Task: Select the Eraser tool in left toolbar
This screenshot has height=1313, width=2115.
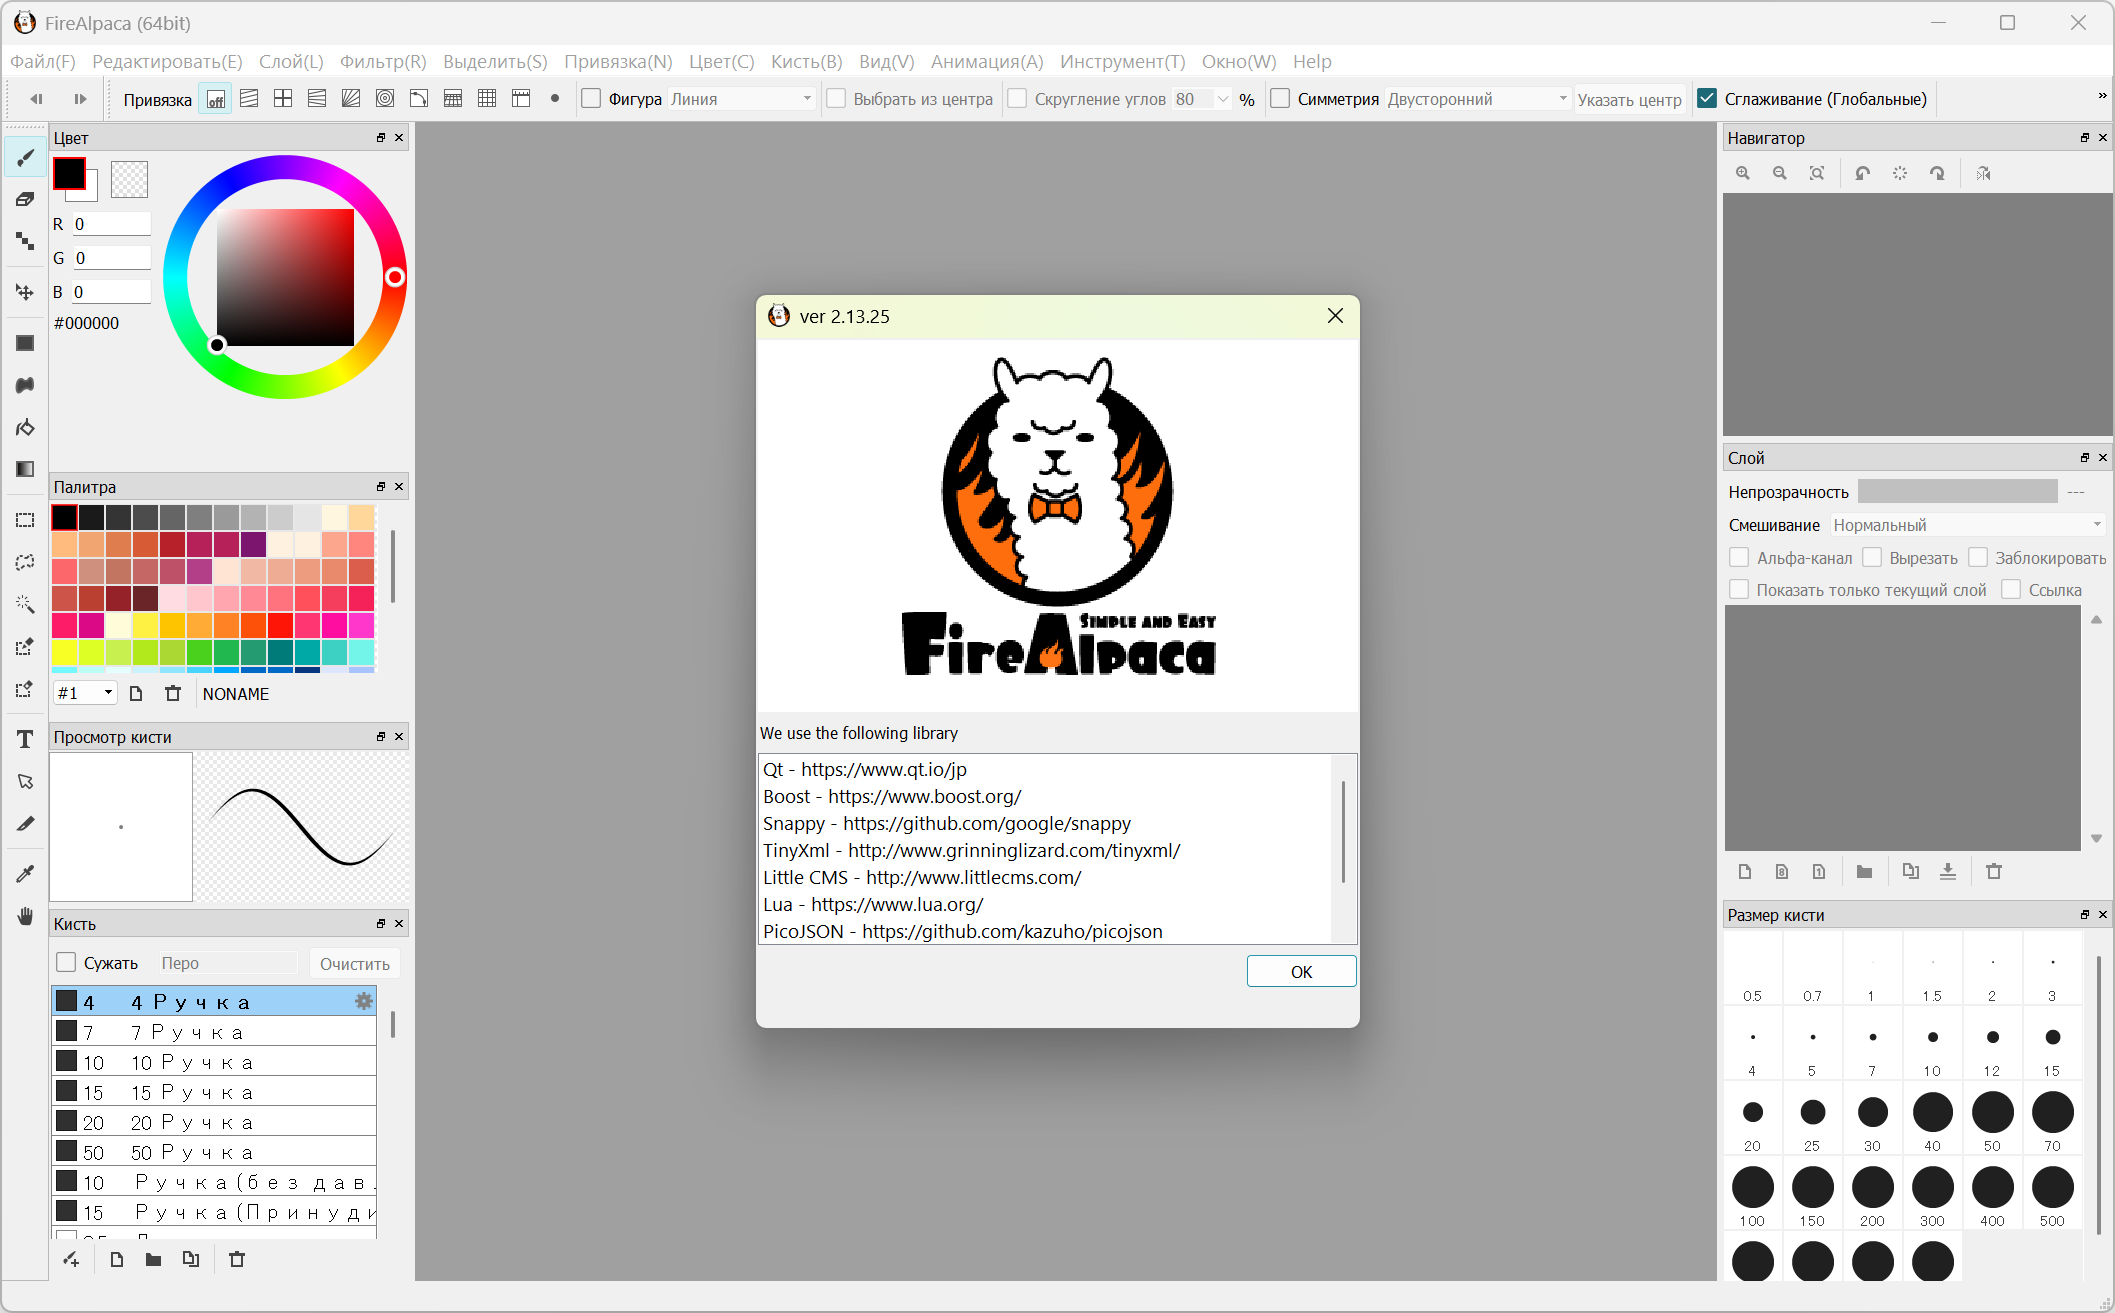Action: tap(25, 199)
